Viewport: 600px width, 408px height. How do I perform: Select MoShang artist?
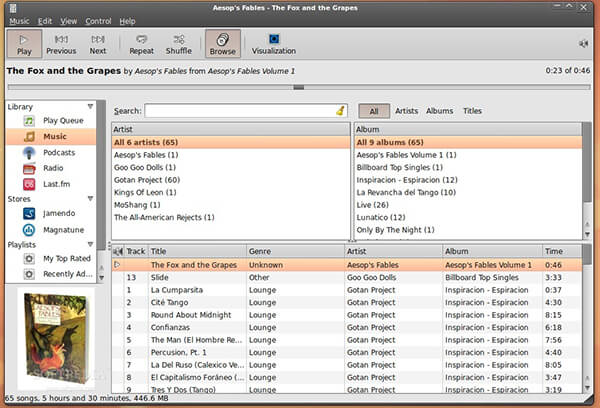tap(231, 205)
